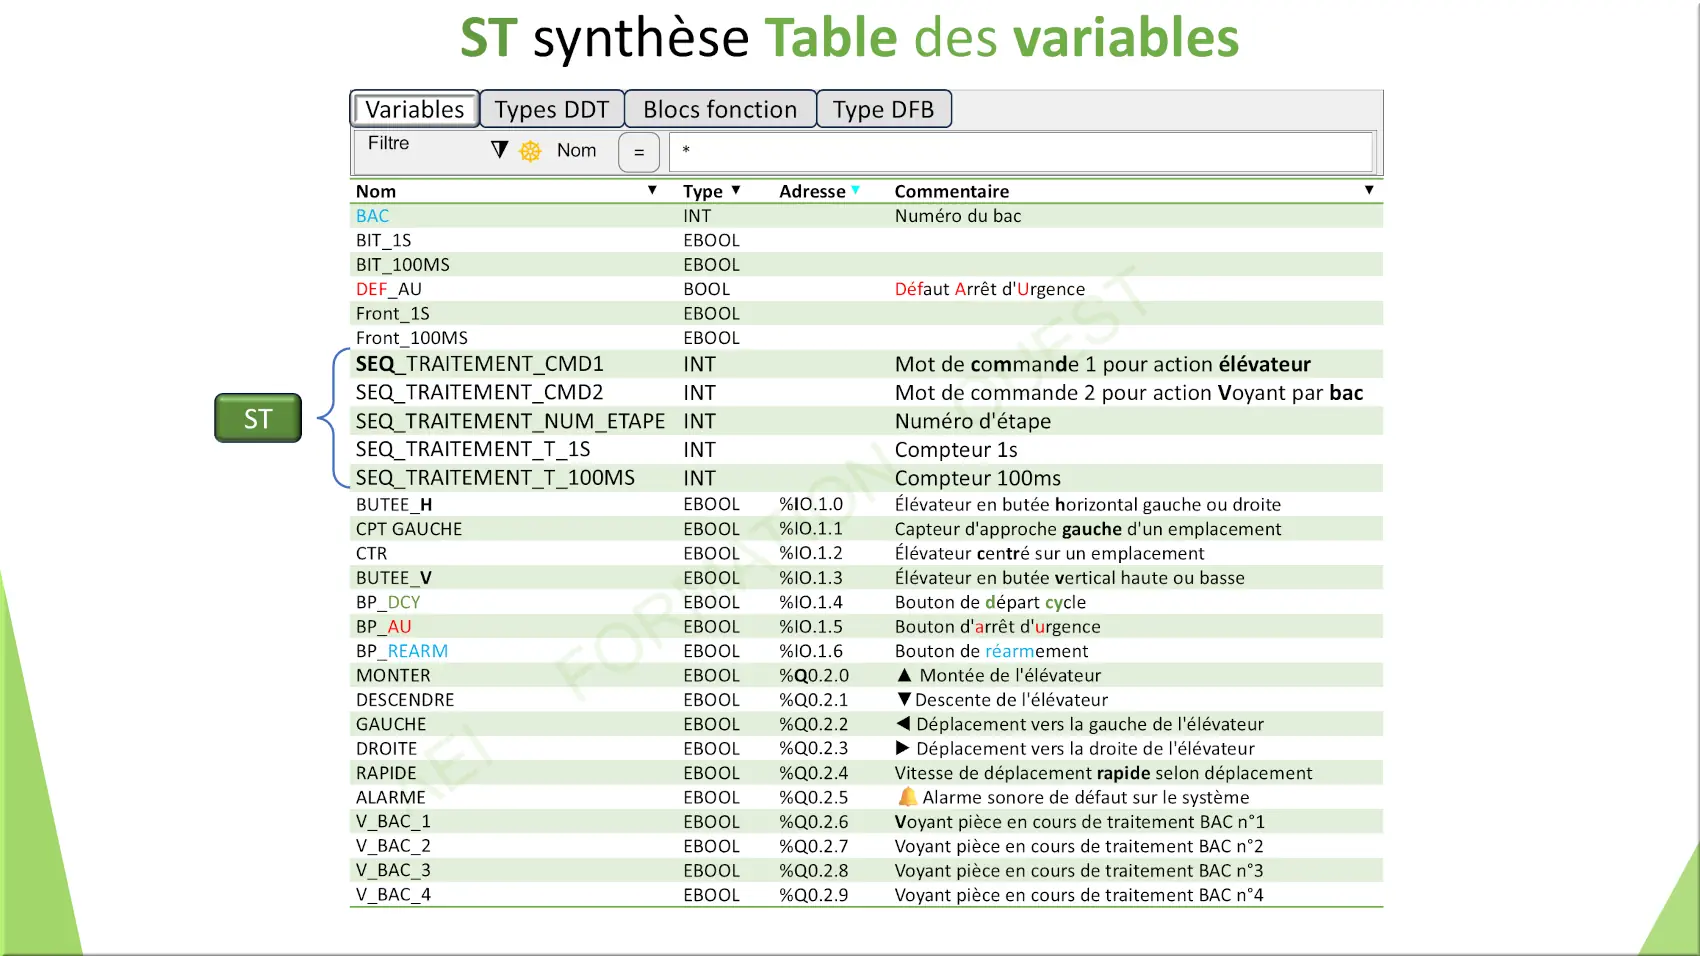
Task: Click address %Q0.2.5 cell
Action: 814,798
